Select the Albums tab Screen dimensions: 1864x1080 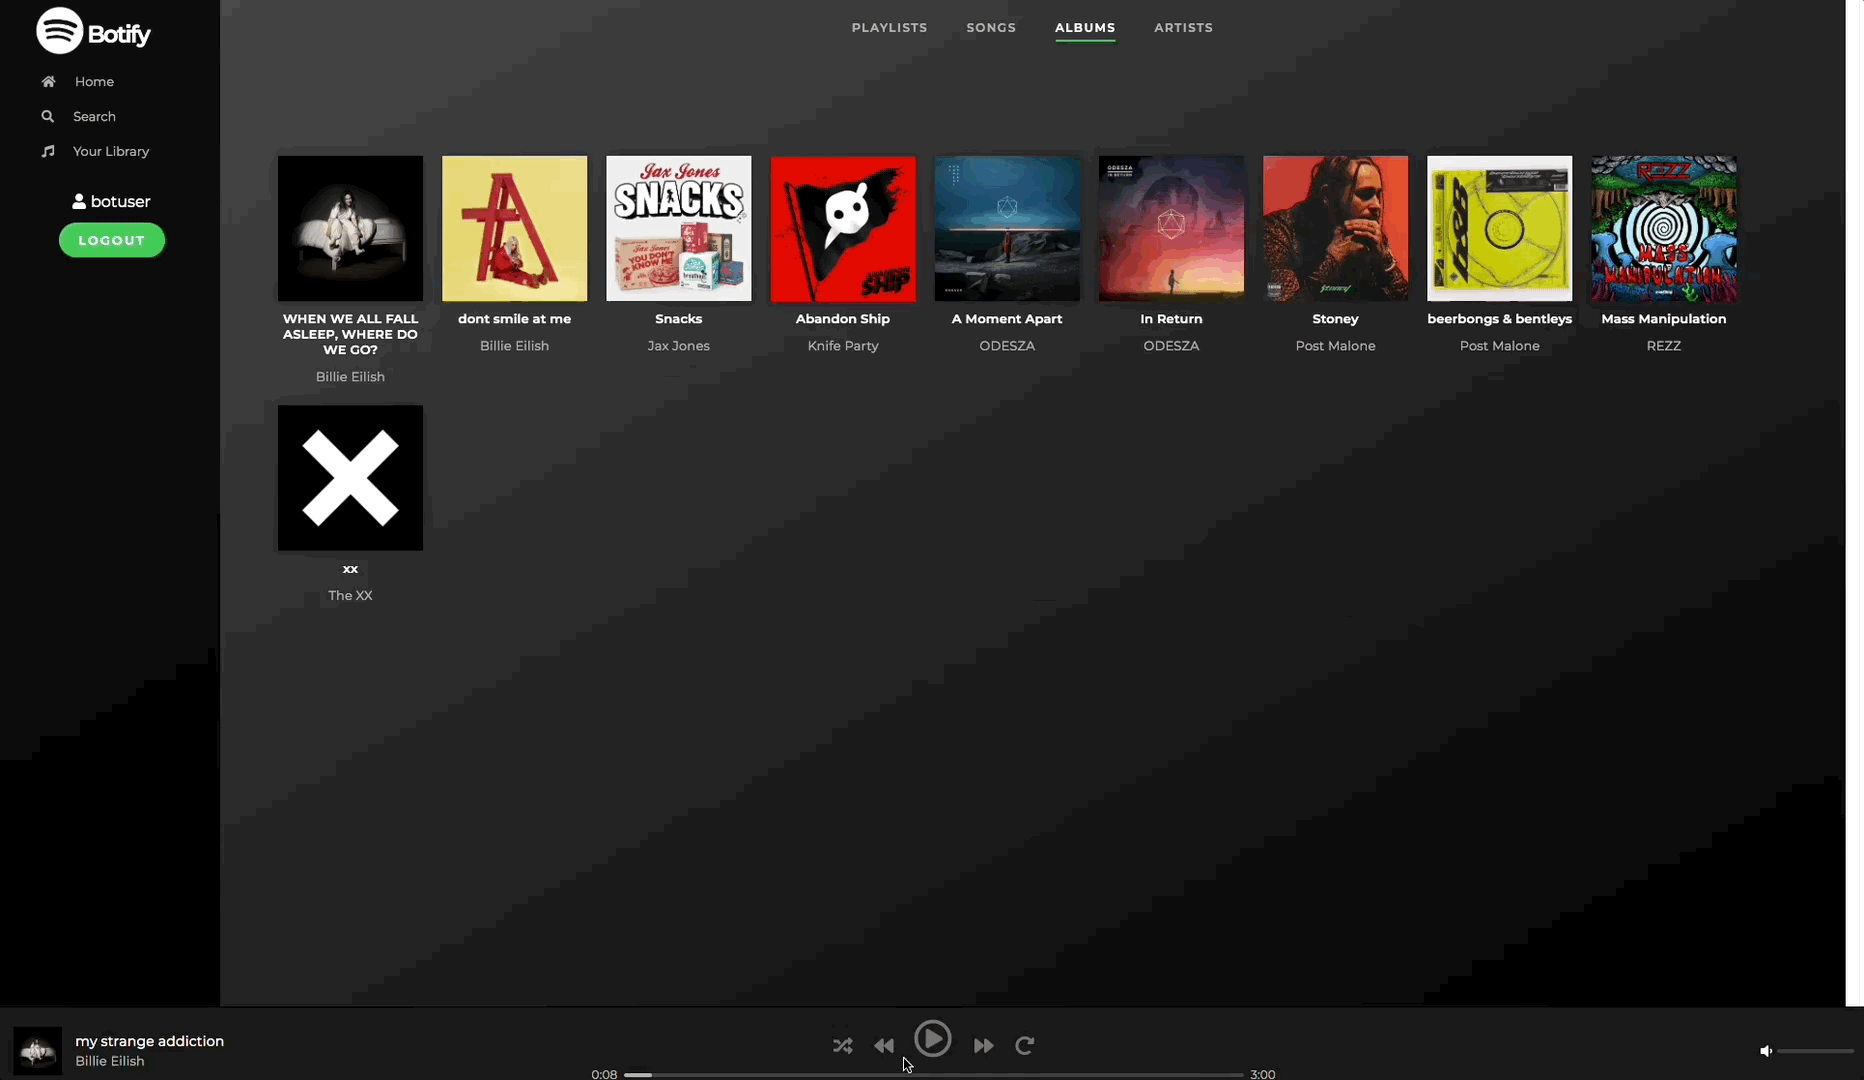(1085, 28)
